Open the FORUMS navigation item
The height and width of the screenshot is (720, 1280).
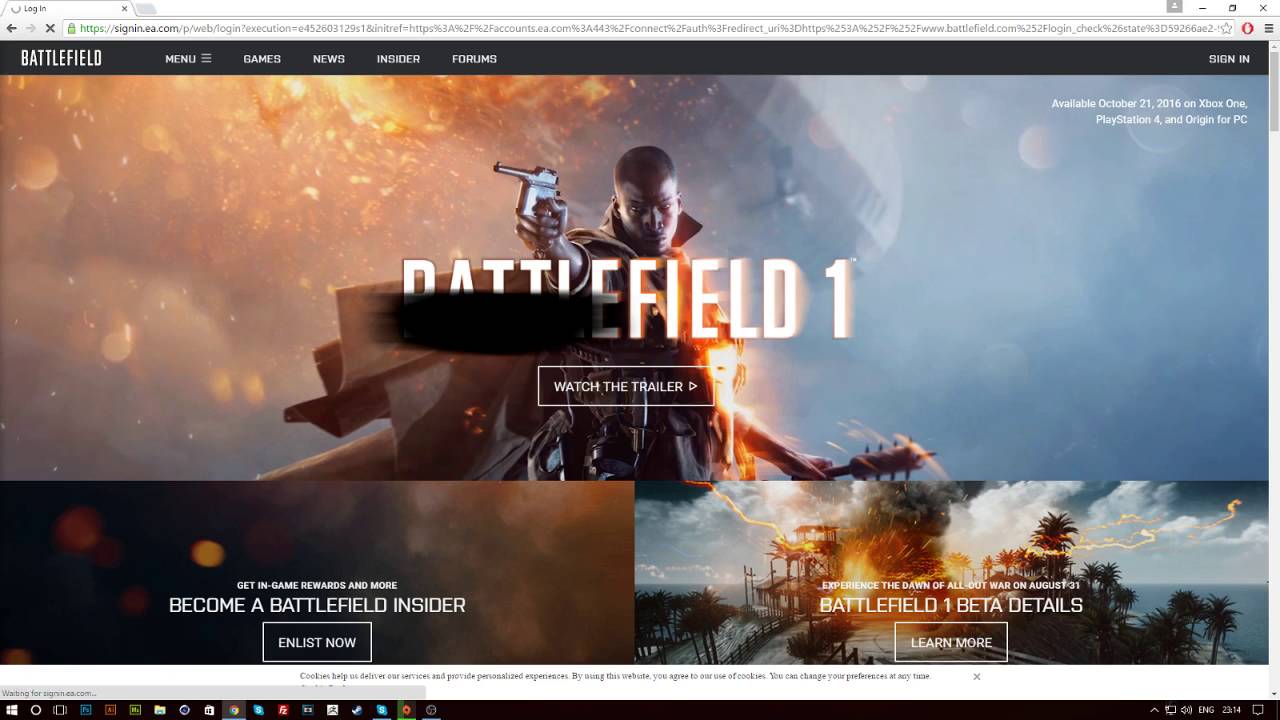(x=474, y=59)
